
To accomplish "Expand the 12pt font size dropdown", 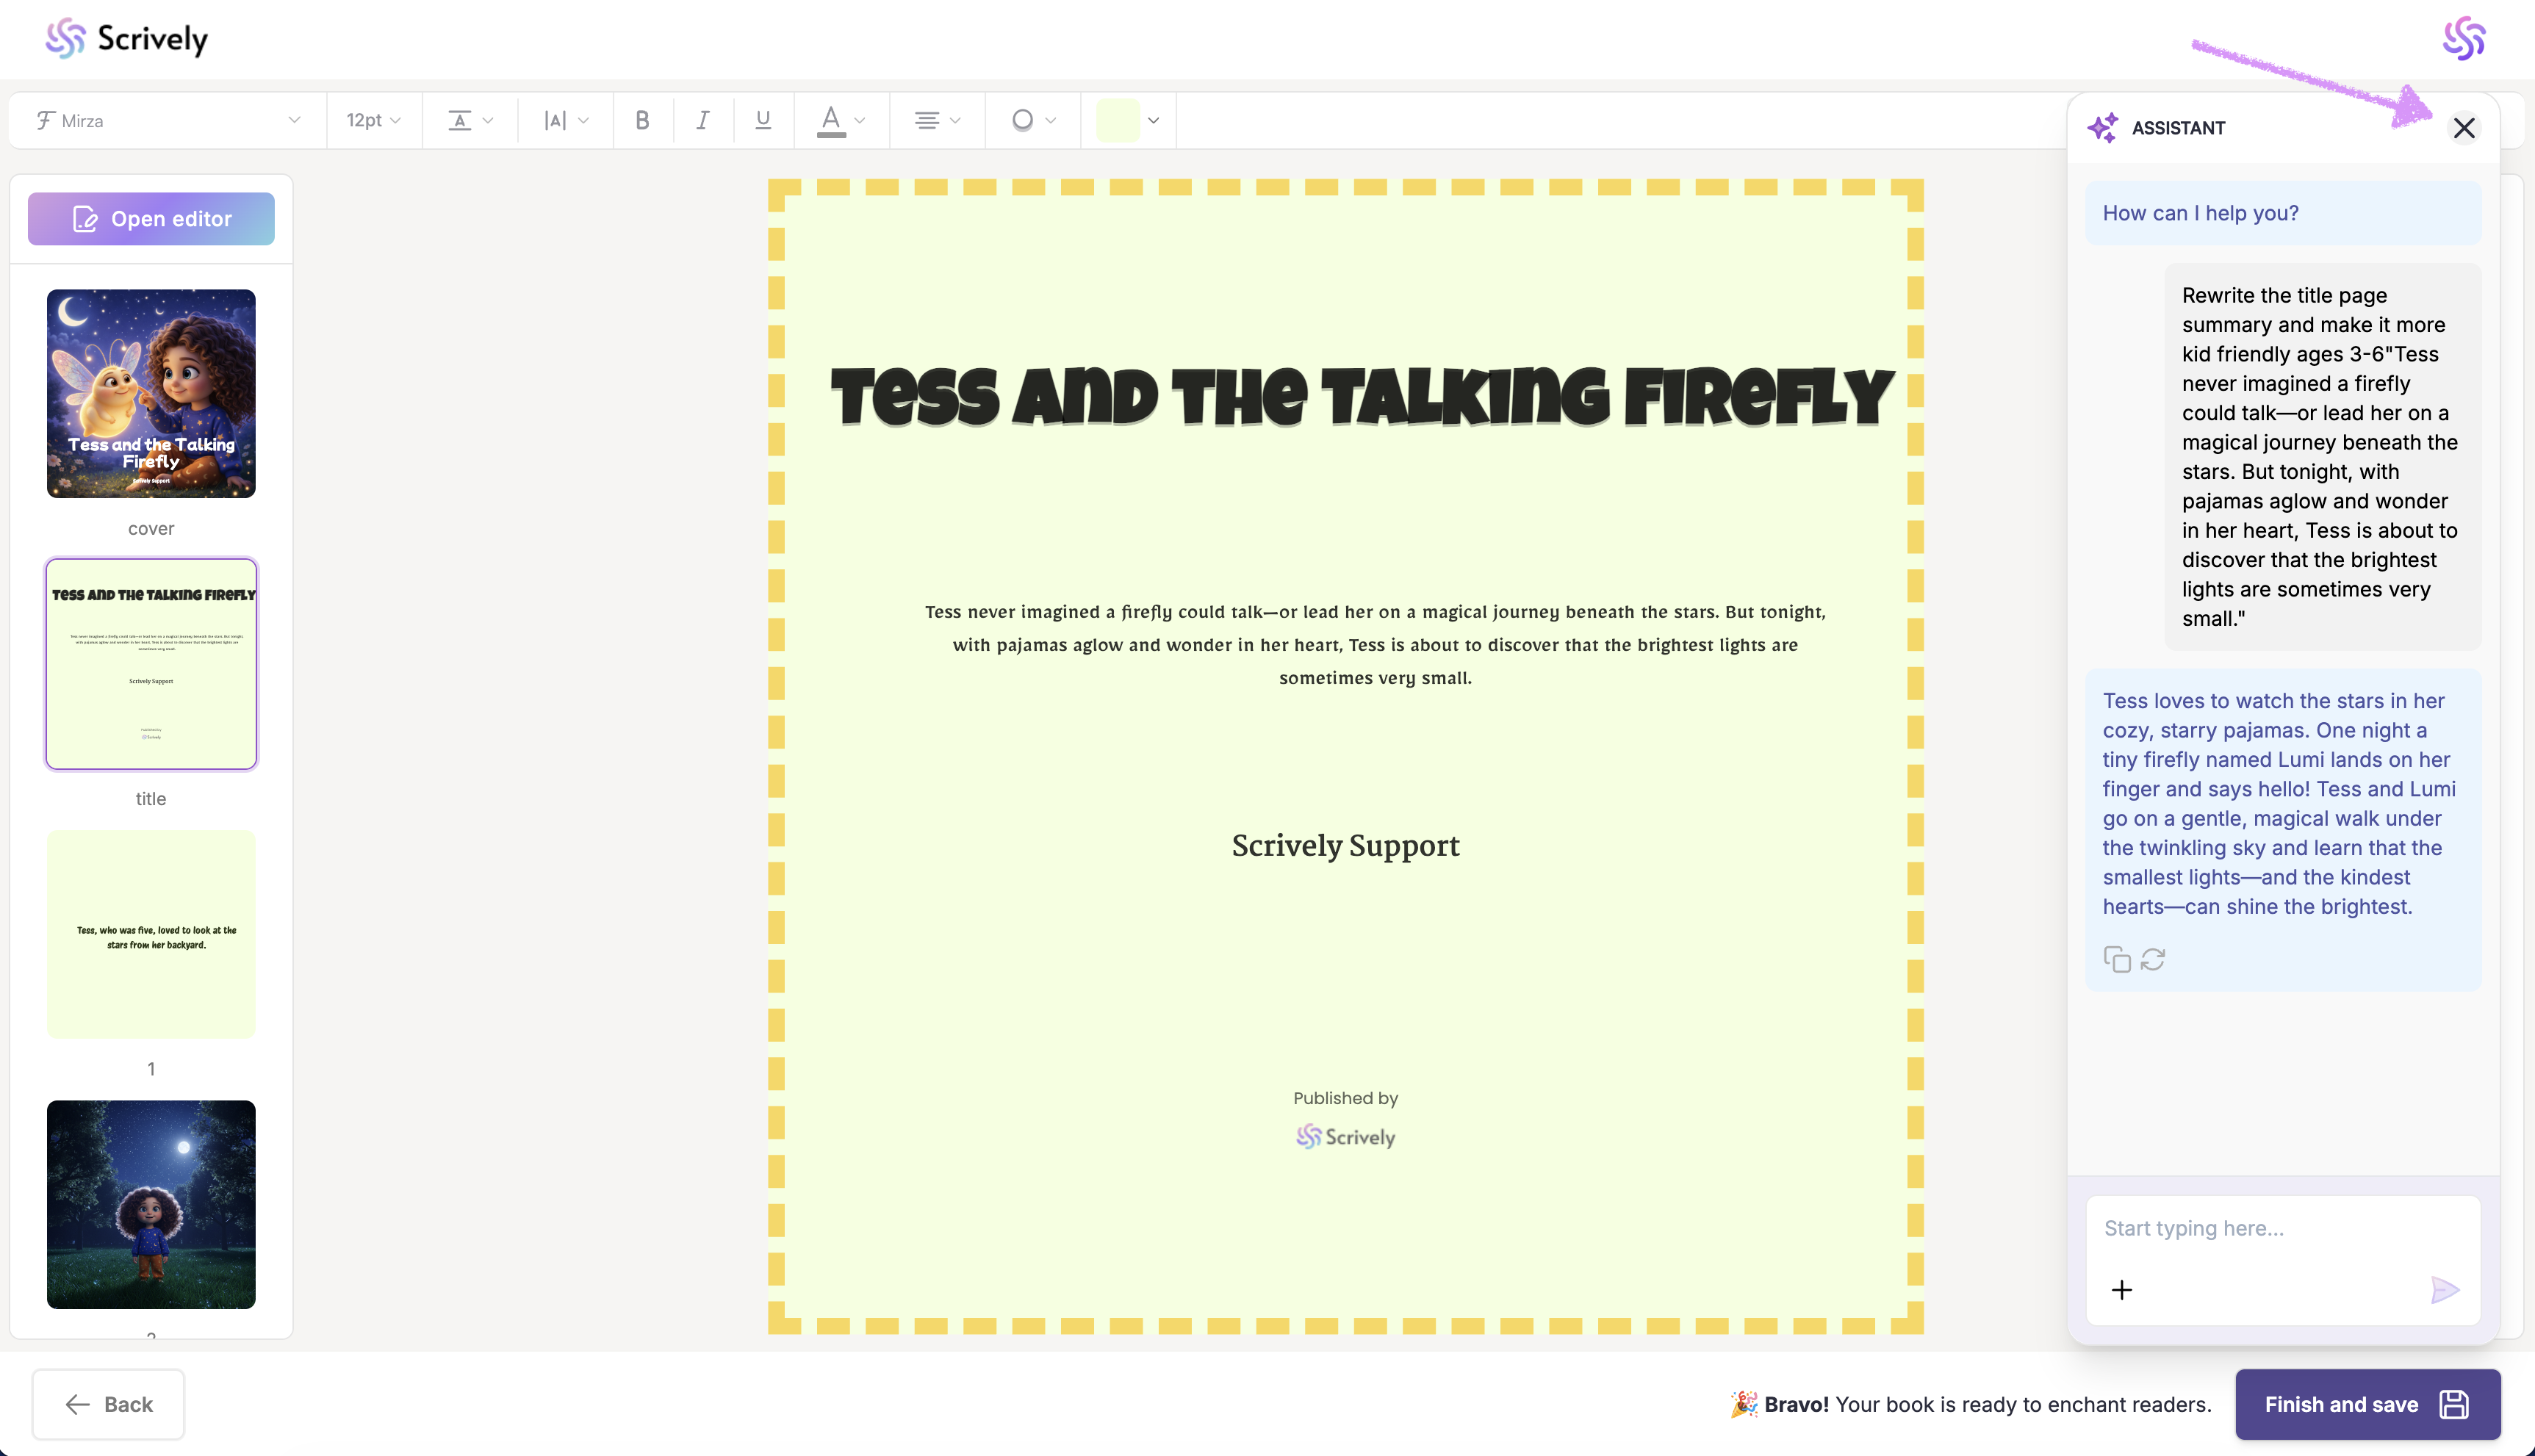I will [x=373, y=120].
